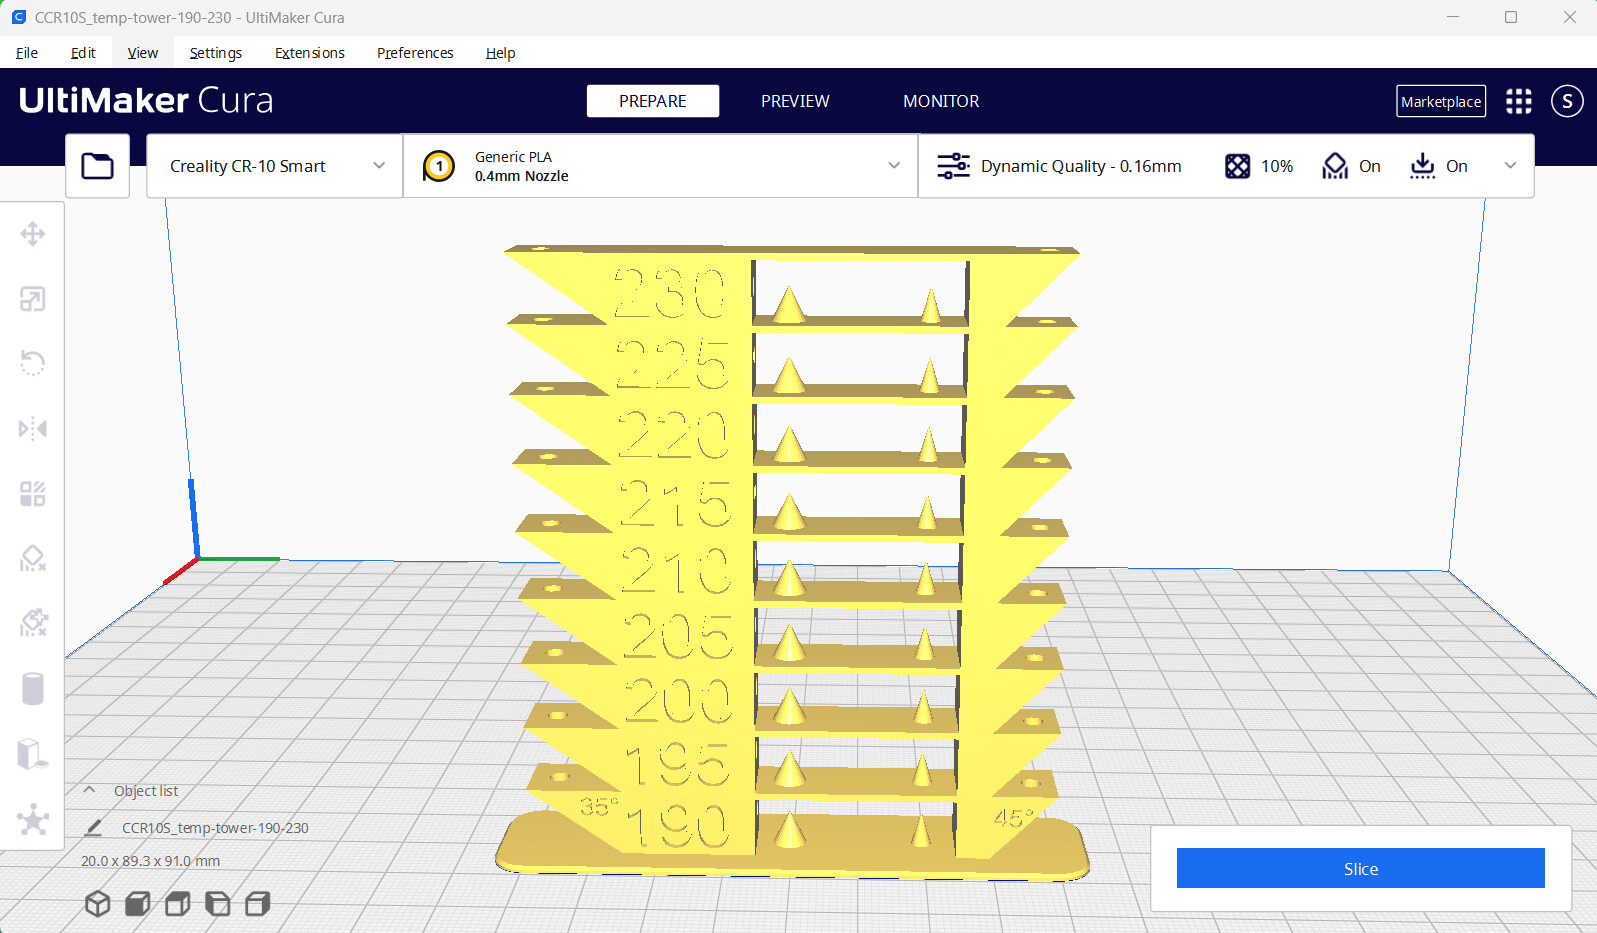Click the Generic PLA extruder 1 icon
The height and width of the screenshot is (933, 1597).
point(438,166)
